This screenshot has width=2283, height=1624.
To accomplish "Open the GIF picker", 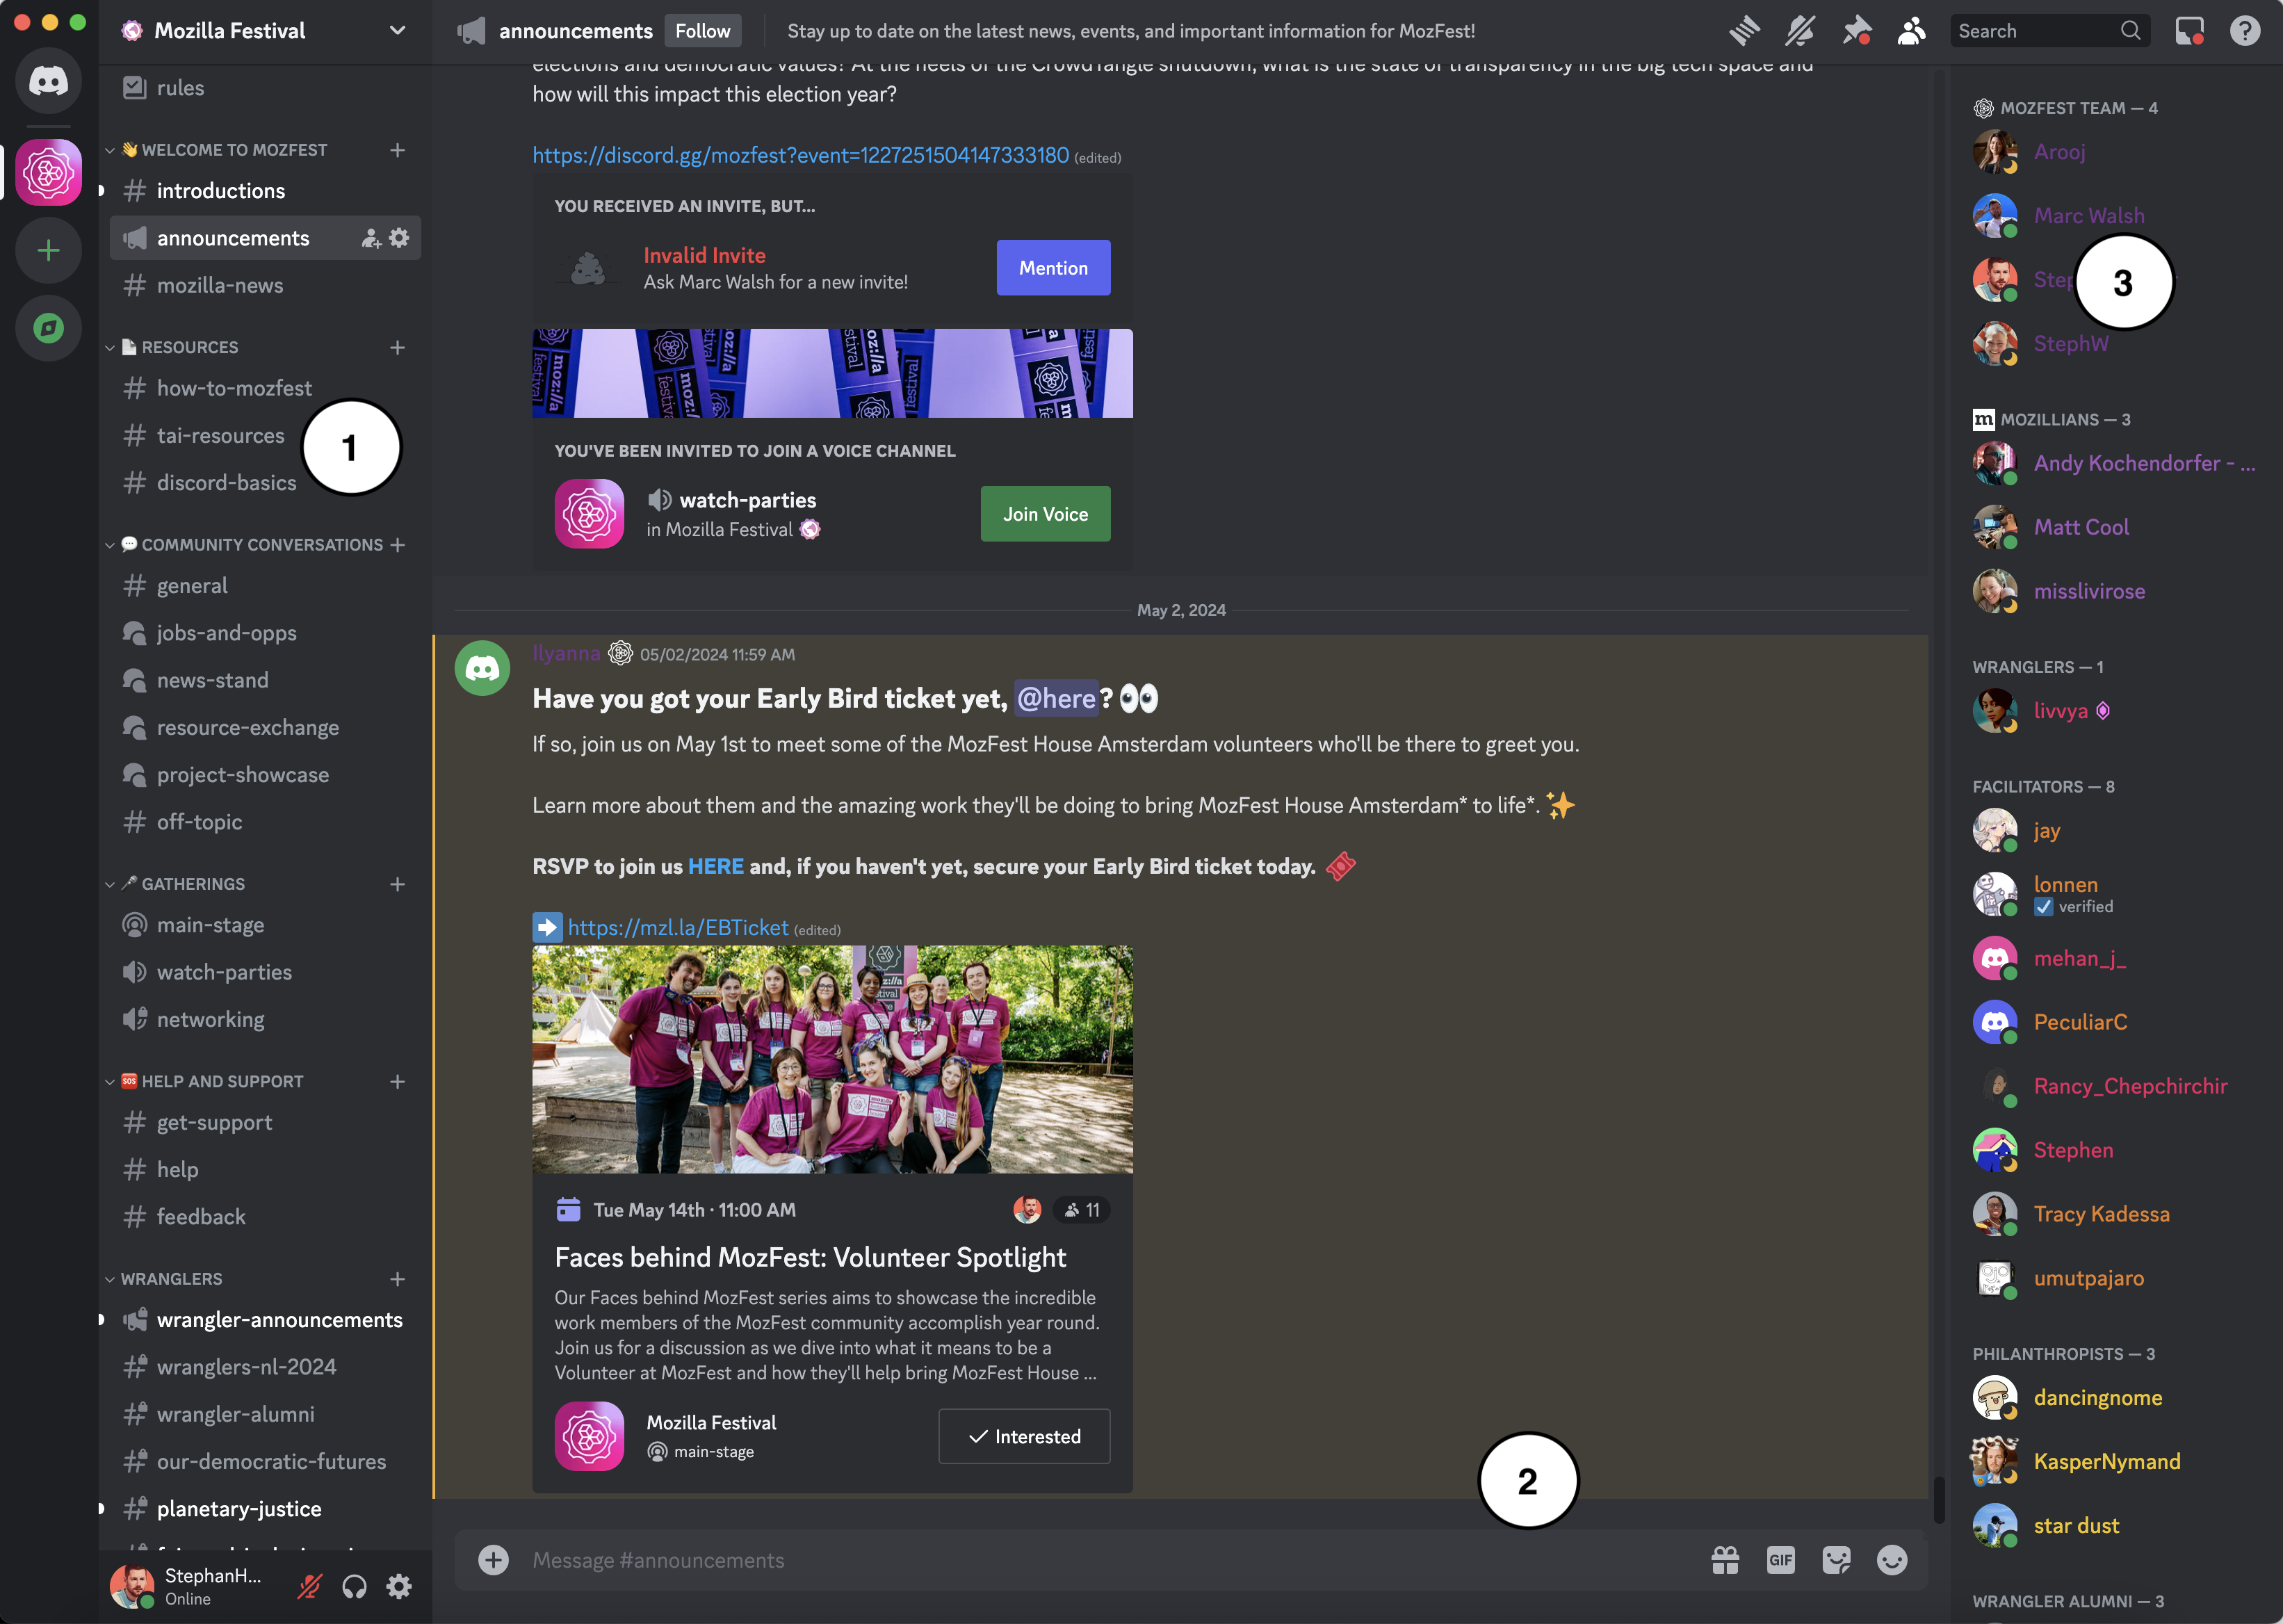I will [1781, 1560].
